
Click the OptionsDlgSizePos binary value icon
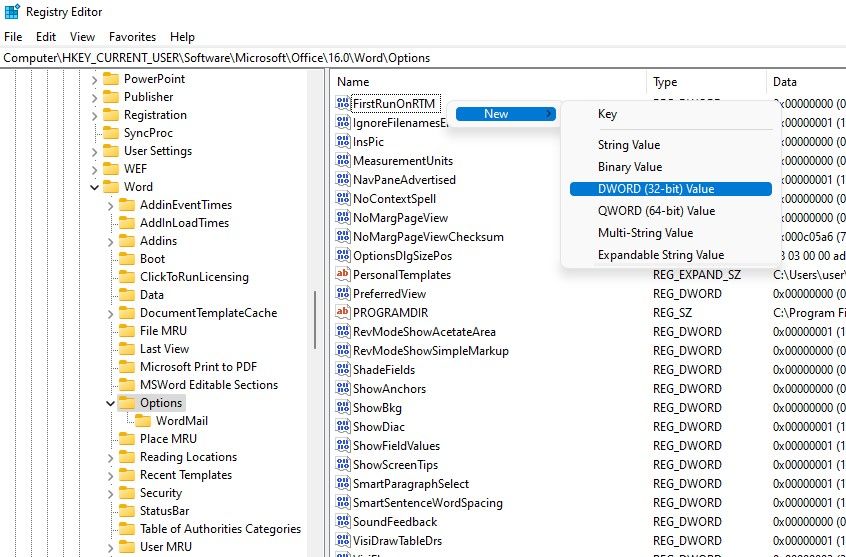coord(343,255)
